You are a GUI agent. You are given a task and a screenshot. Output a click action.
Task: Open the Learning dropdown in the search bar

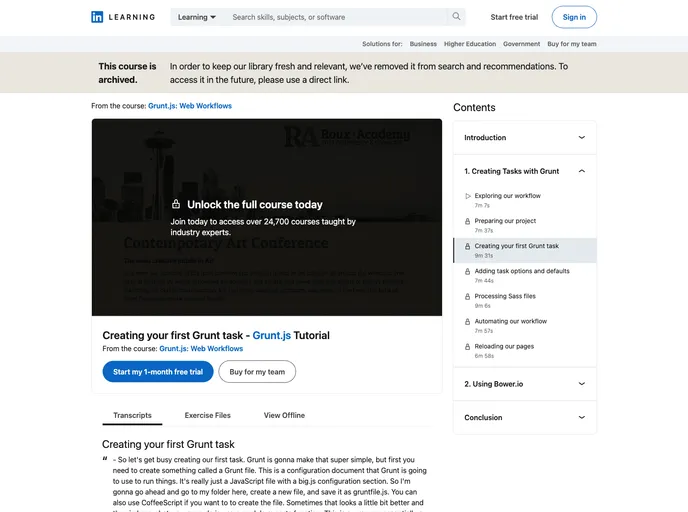point(197,17)
